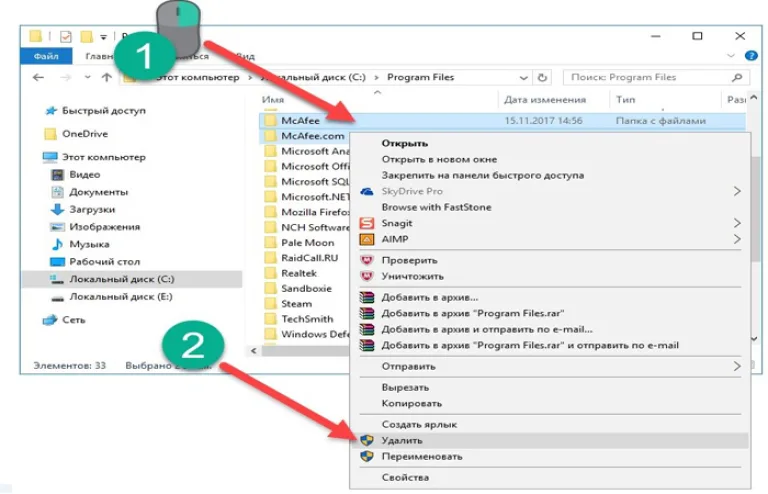Expand the ribbon with the chevron
The image size is (768, 494).
coord(731,56)
